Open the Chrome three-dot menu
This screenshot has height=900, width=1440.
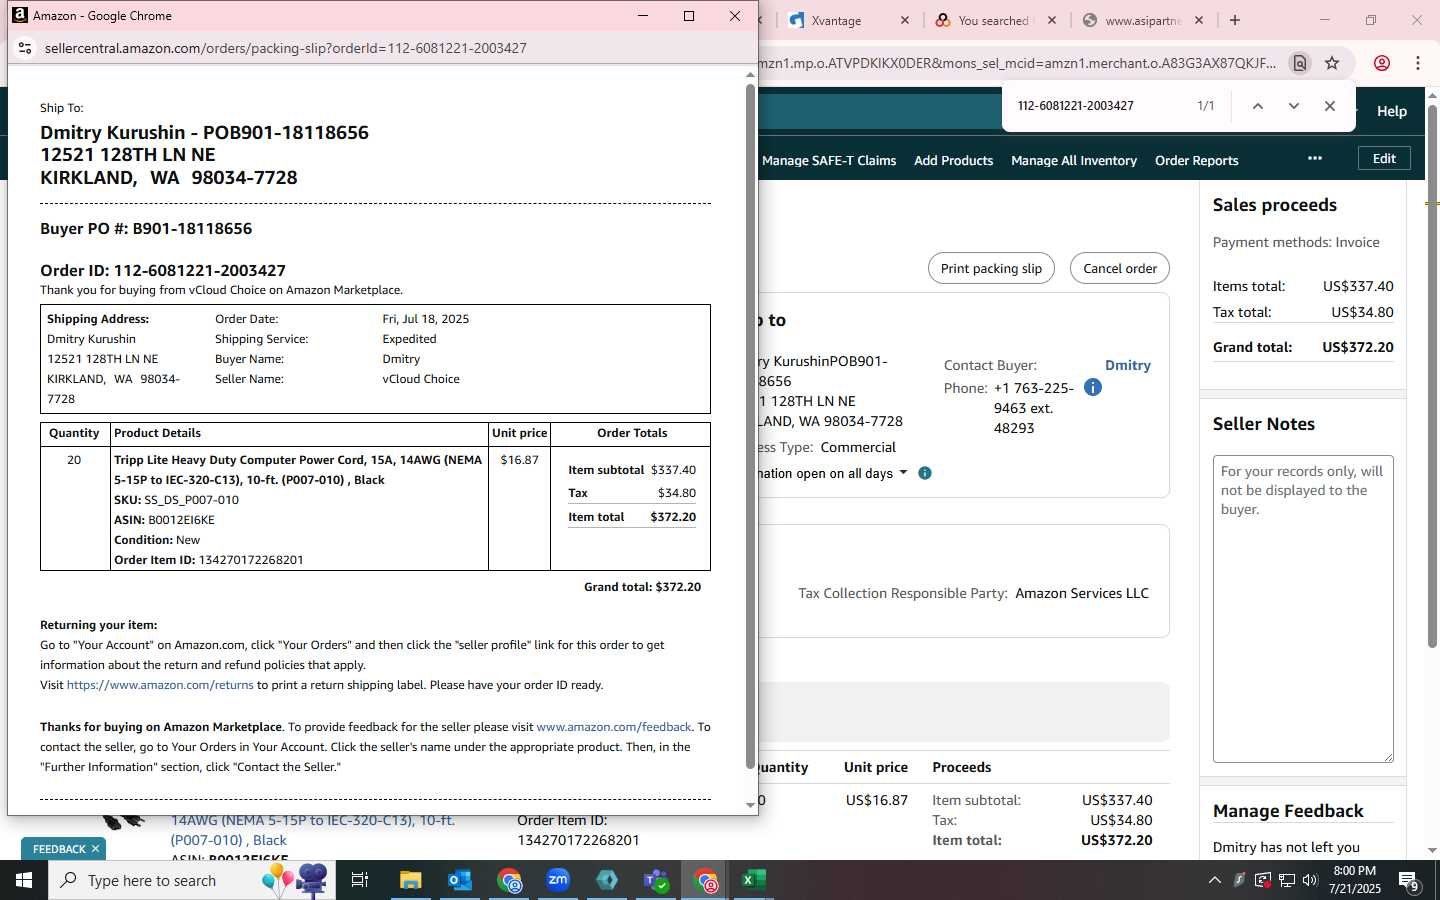pyautogui.click(x=1418, y=63)
